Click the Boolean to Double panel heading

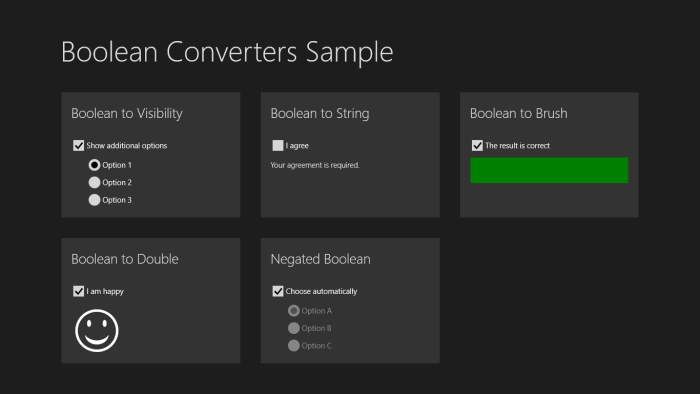(125, 259)
